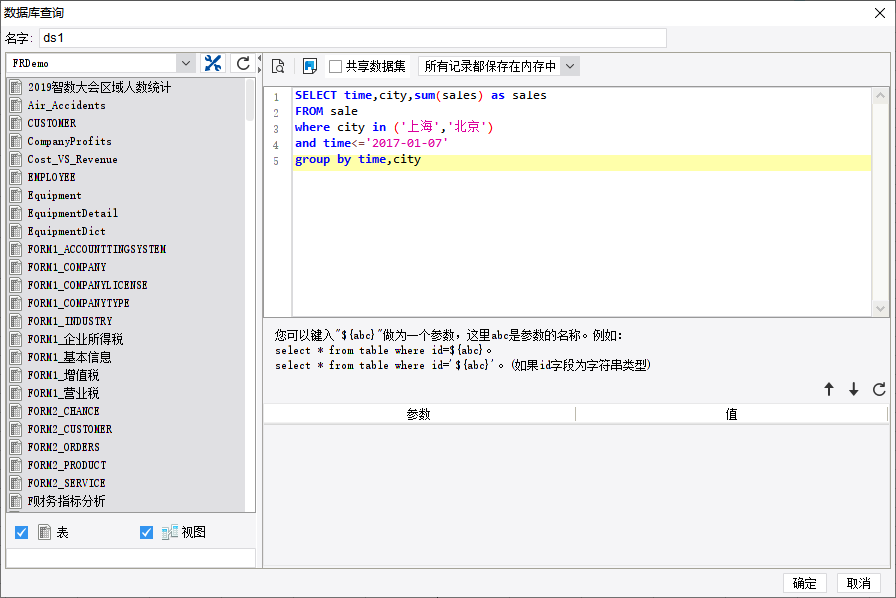Uncheck the 表 filter checkbox
Screen dimensions: 896x598
click(22, 532)
